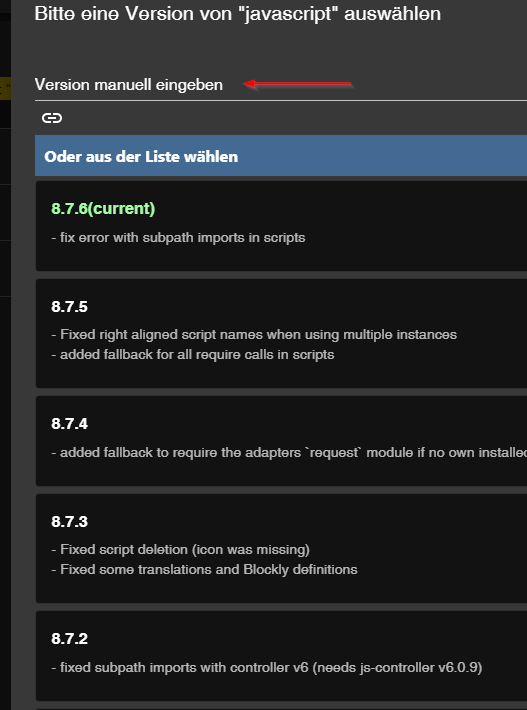Click the dialog title about "javascript" version
Viewport: 527px width, 710px height.
[x=238, y=14]
